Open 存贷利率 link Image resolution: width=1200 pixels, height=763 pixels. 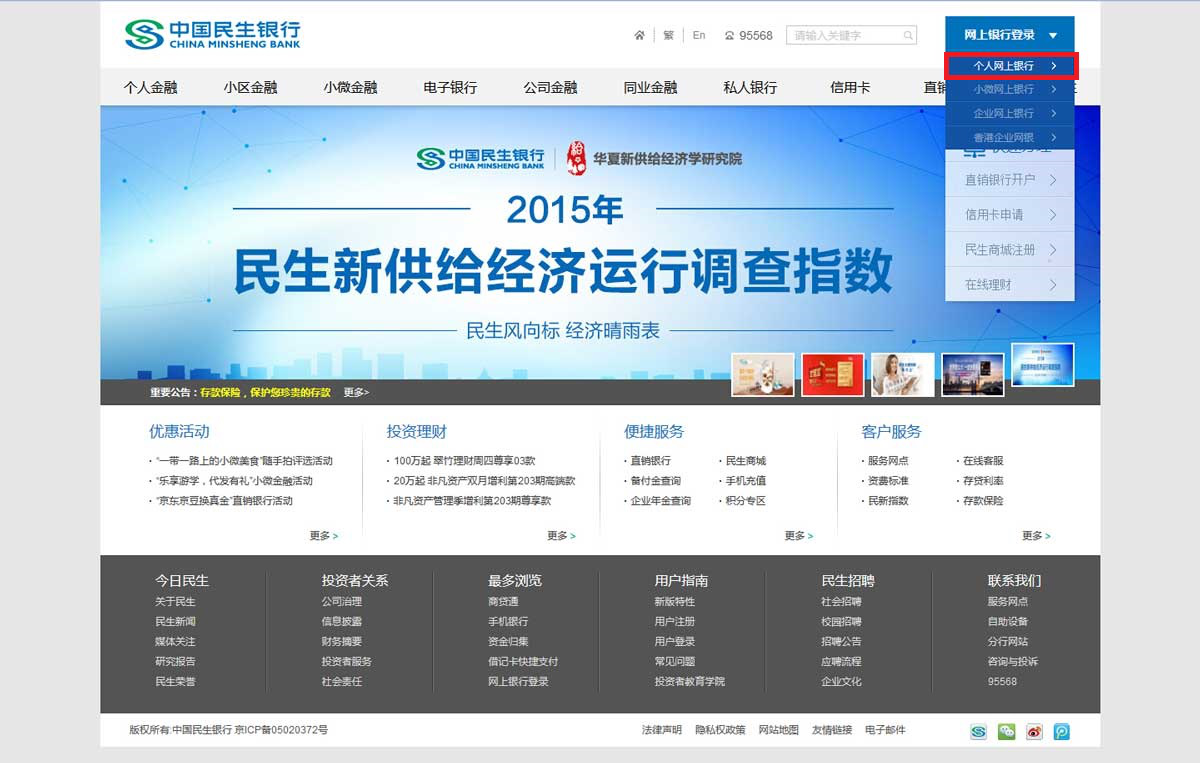click(x=983, y=481)
